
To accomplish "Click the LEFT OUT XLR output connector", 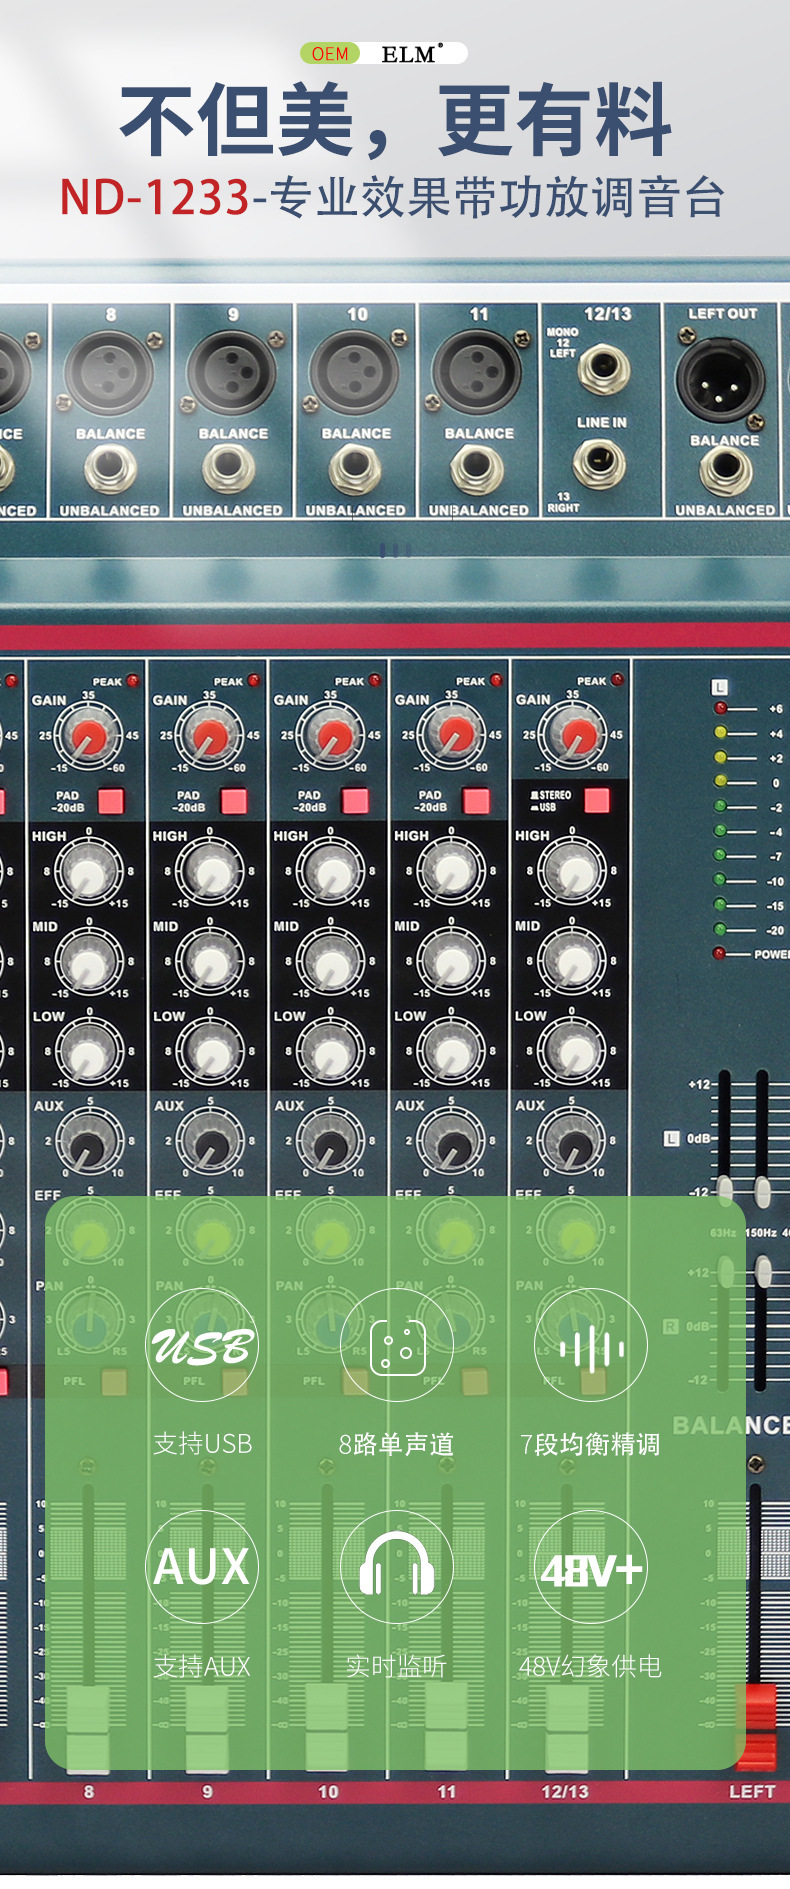I will coord(720,379).
